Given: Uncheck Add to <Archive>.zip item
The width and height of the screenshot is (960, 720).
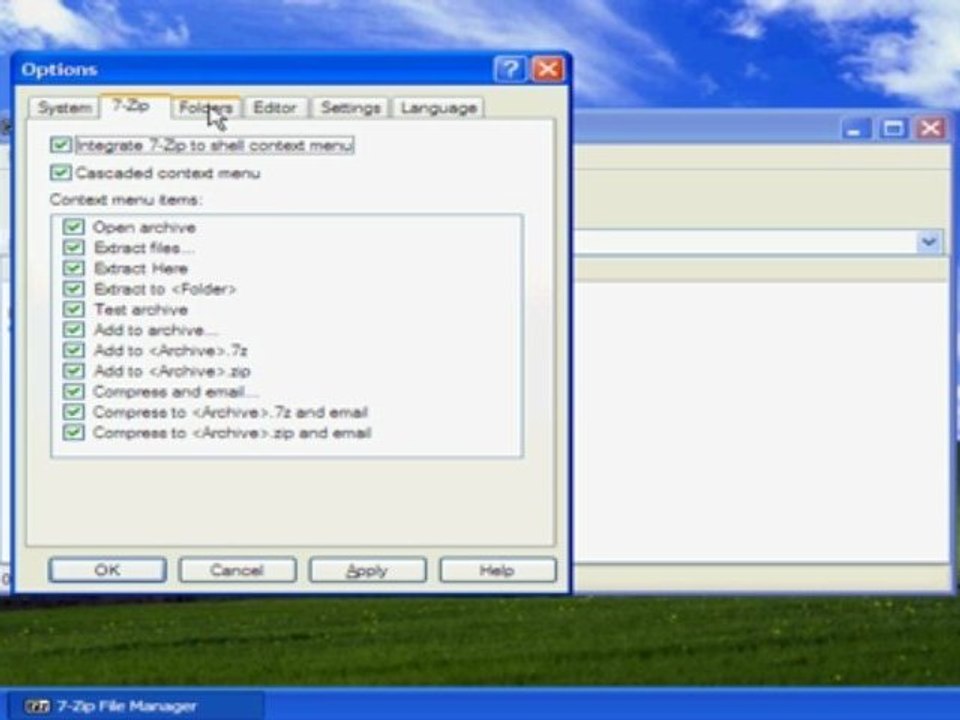Looking at the screenshot, I should 73,371.
